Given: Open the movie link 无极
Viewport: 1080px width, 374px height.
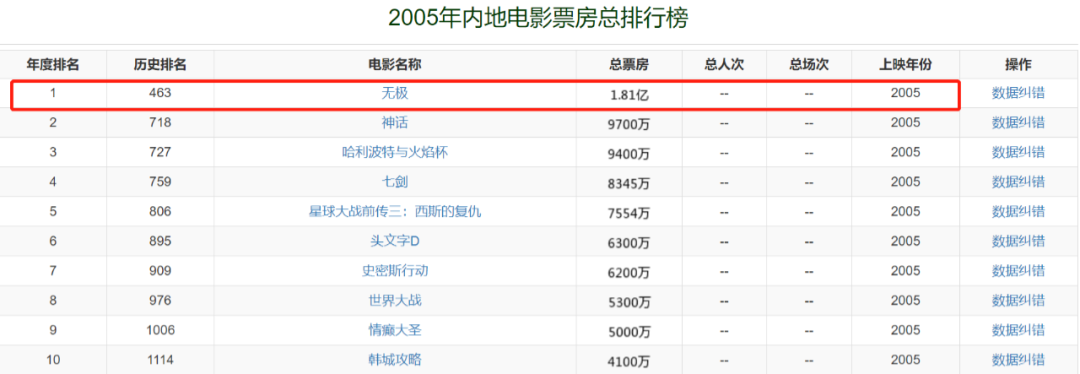Looking at the screenshot, I should [x=395, y=93].
